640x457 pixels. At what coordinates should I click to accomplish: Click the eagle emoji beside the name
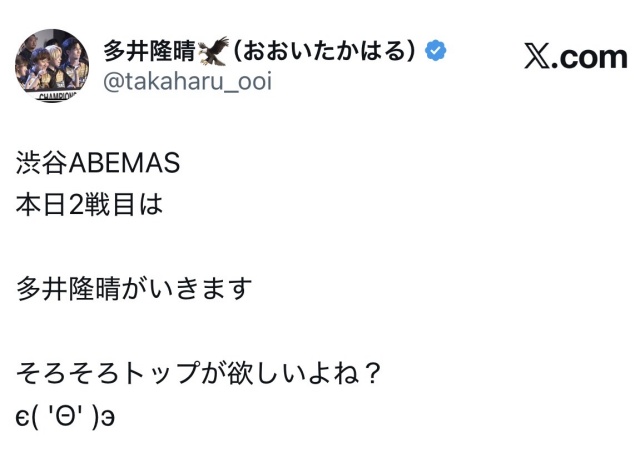pyautogui.click(x=213, y=50)
